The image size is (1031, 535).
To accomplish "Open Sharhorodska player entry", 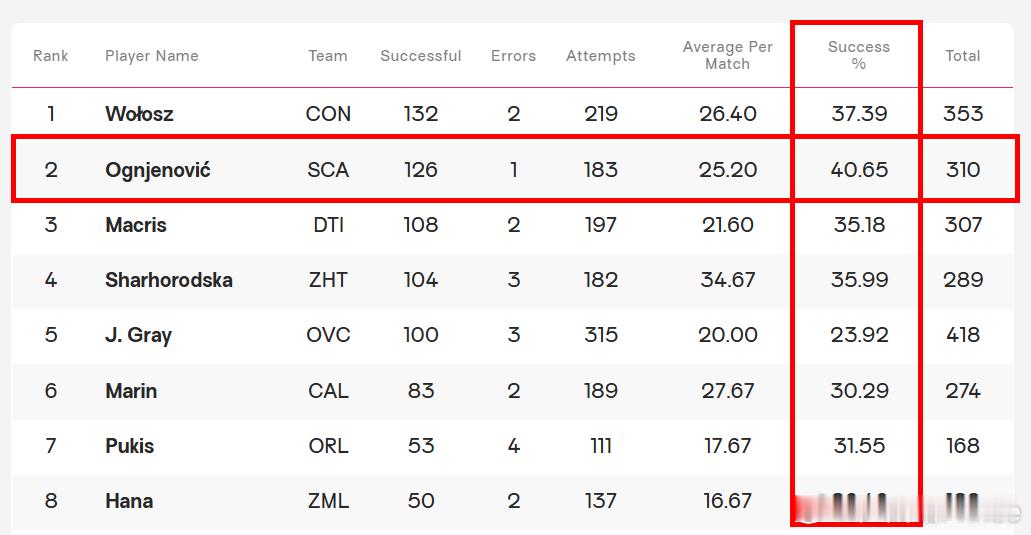I will (169, 280).
